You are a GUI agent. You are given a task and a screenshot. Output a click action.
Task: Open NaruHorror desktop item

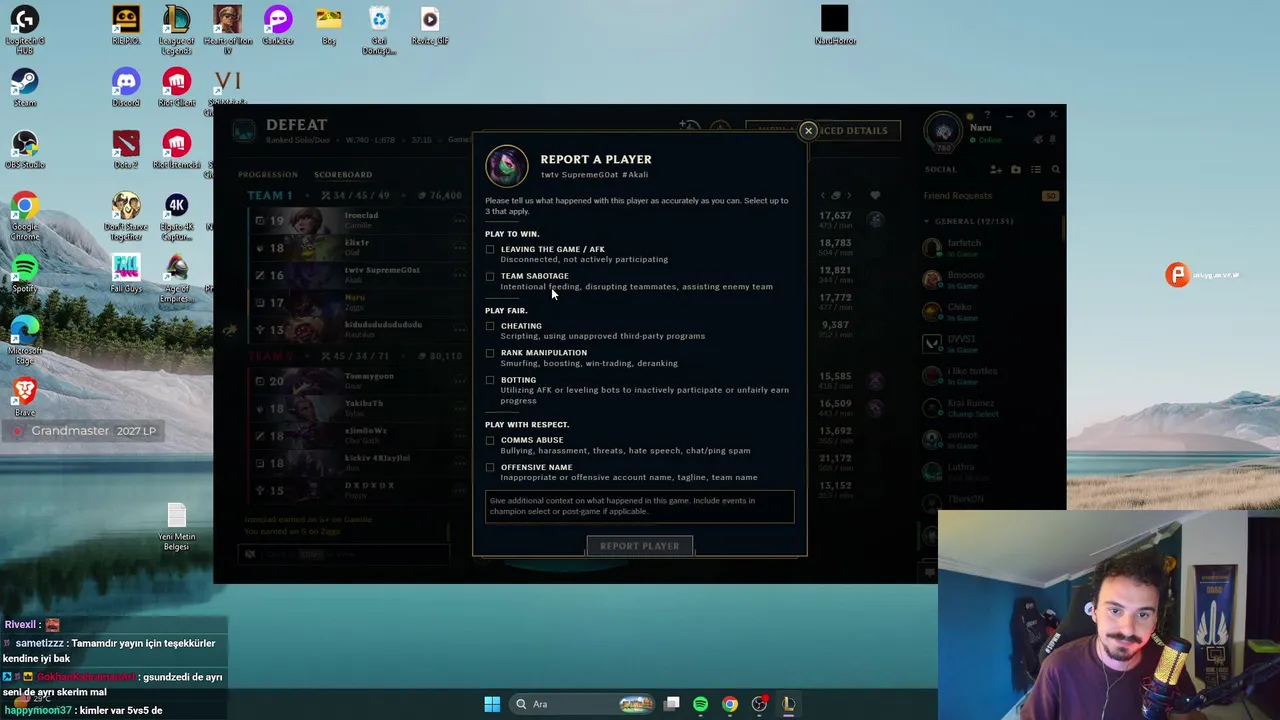click(834, 25)
